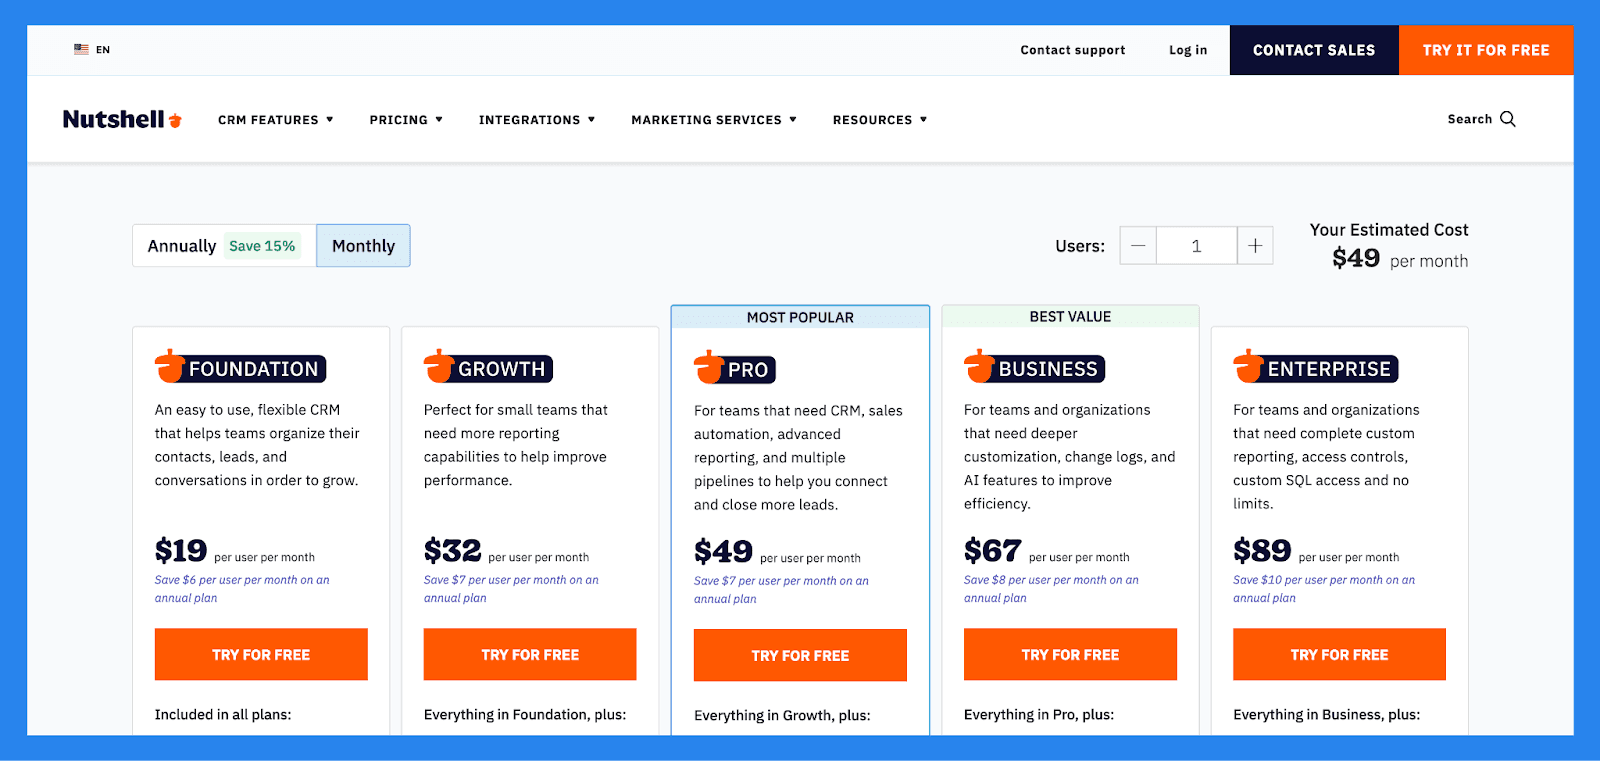Open the Integrations dropdown
Image resolution: width=1600 pixels, height=761 pixels.
click(537, 120)
